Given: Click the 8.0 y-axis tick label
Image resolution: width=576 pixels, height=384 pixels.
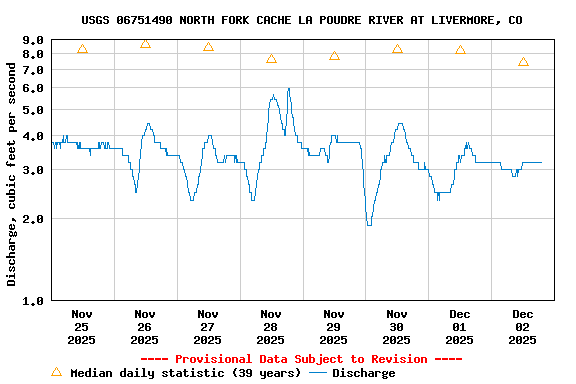Looking at the screenshot, I should 33,54.
